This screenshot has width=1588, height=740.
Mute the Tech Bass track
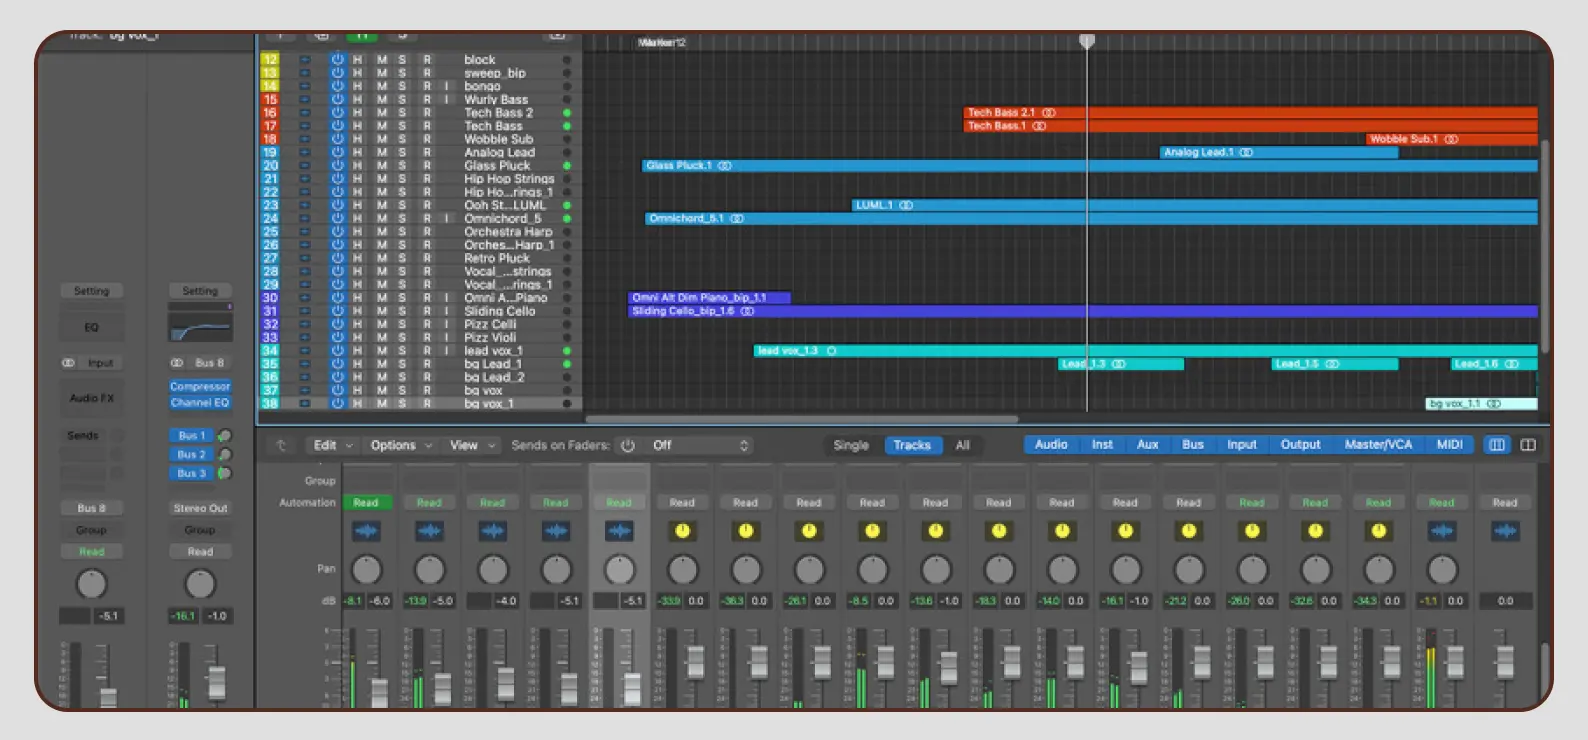(381, 126)
